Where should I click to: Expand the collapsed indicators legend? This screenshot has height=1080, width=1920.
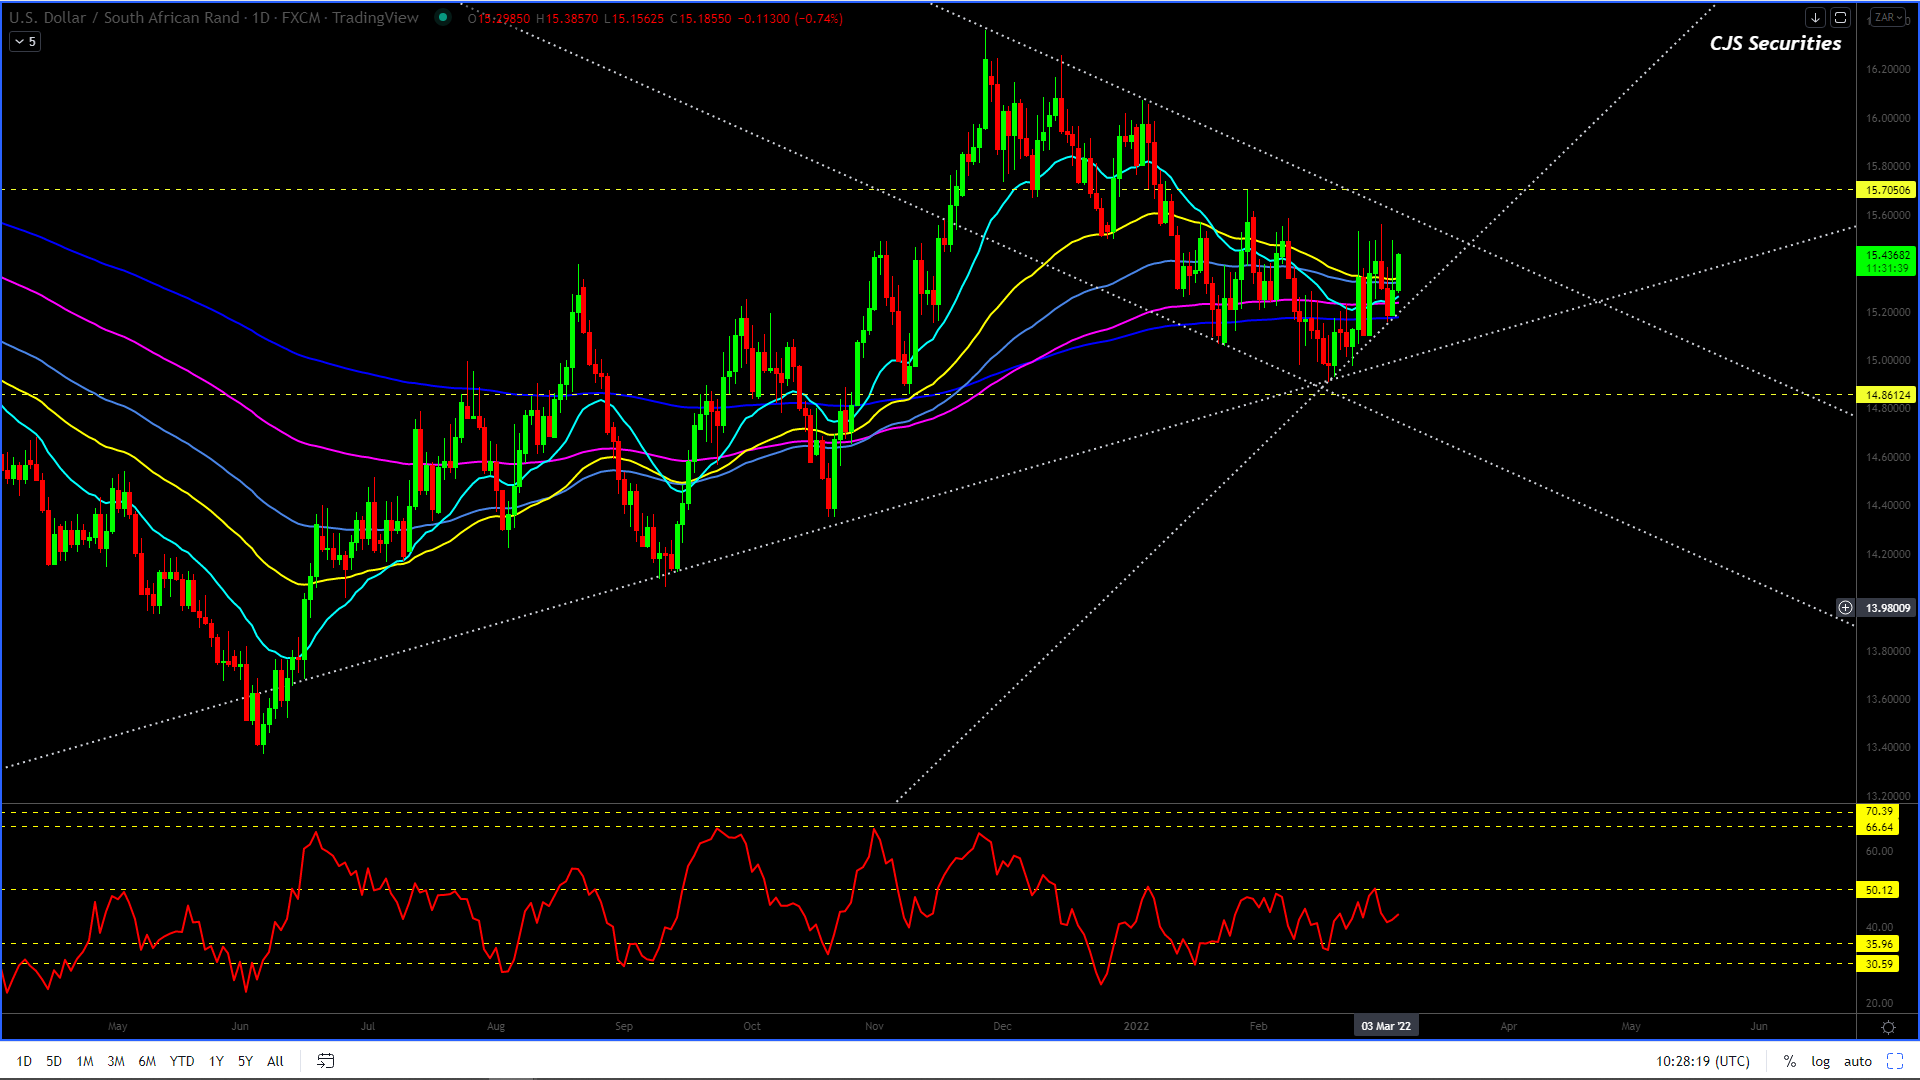click(25, 41)
